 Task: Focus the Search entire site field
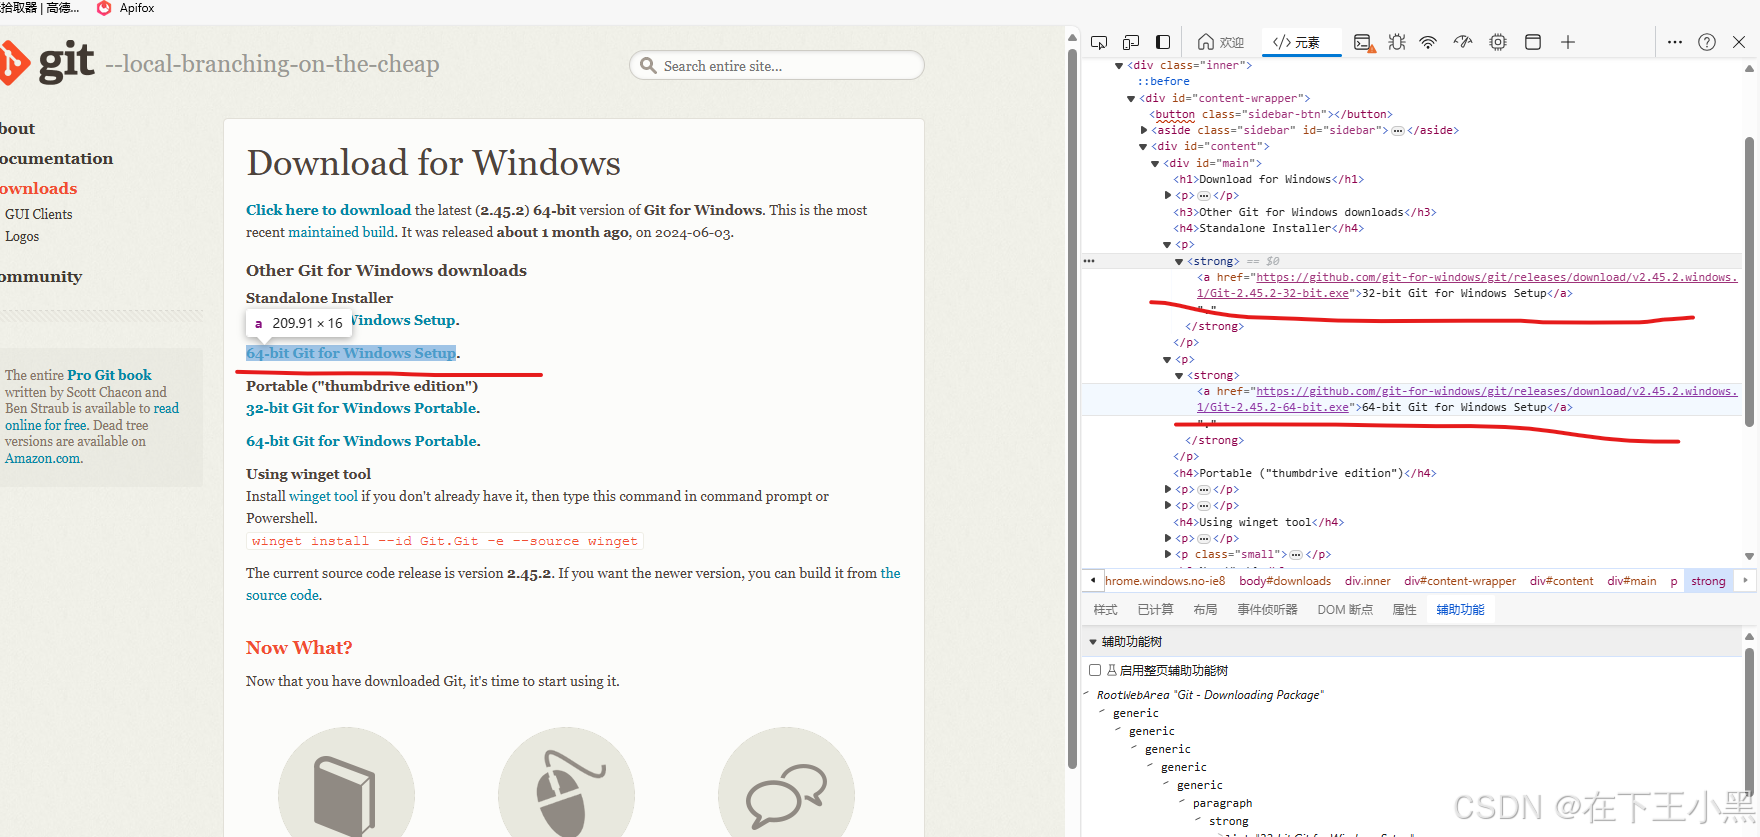777,66
